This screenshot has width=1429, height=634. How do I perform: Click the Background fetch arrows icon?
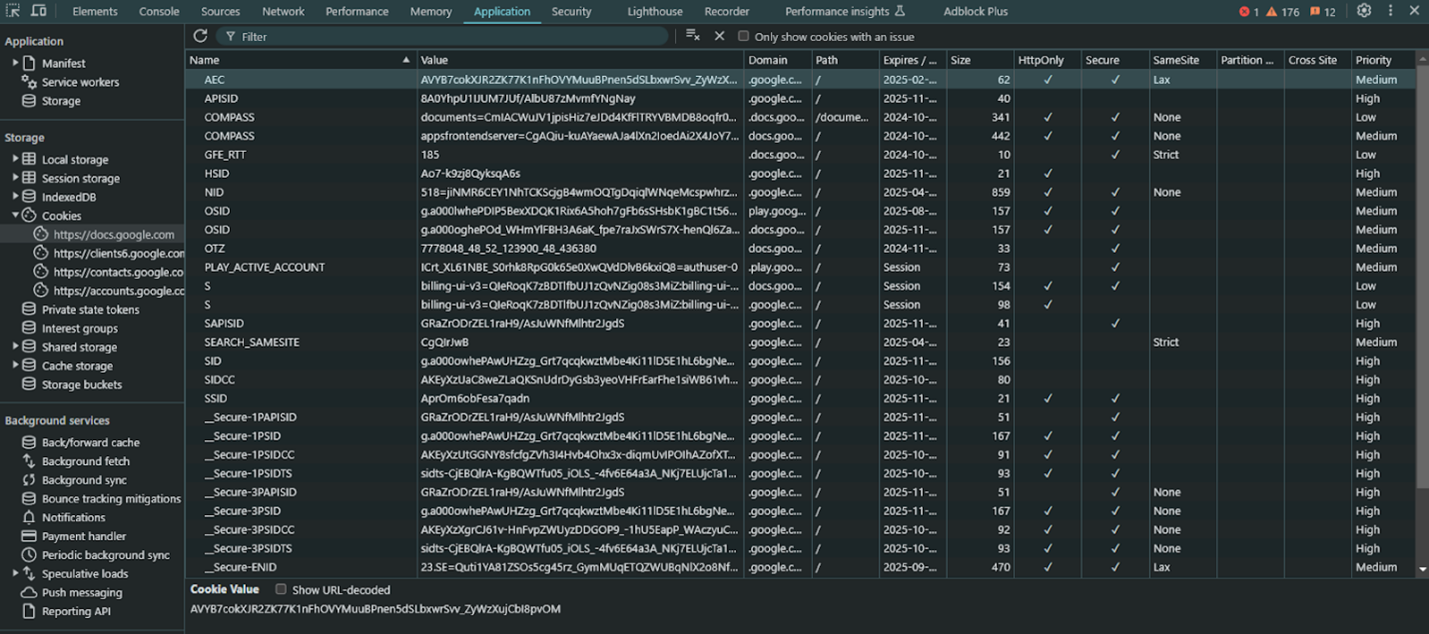tap(29, 461)
